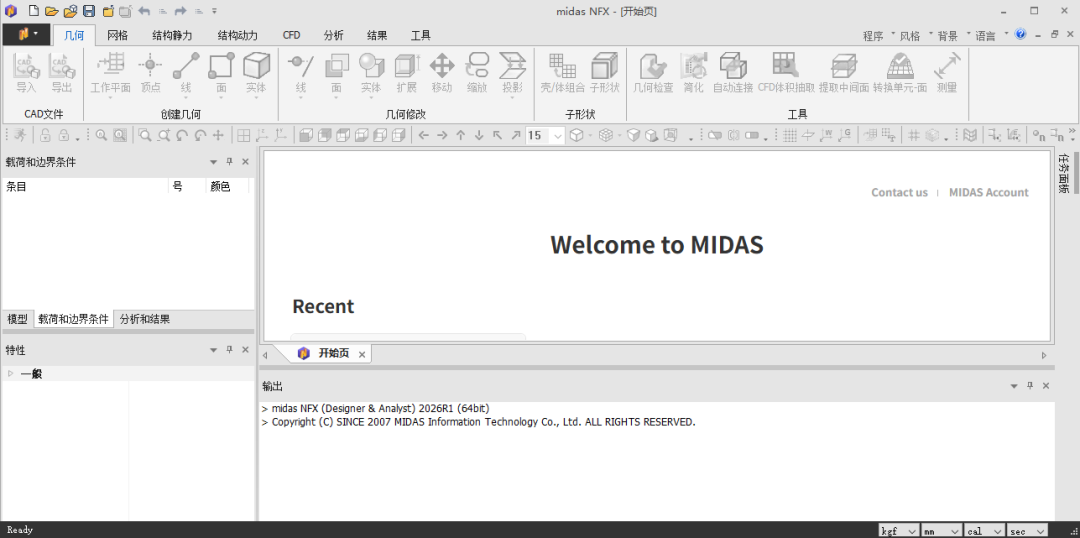This screenshot has width=1080, height=538.
Task: Click the Contact us link
Action: [x=899, y=193]
